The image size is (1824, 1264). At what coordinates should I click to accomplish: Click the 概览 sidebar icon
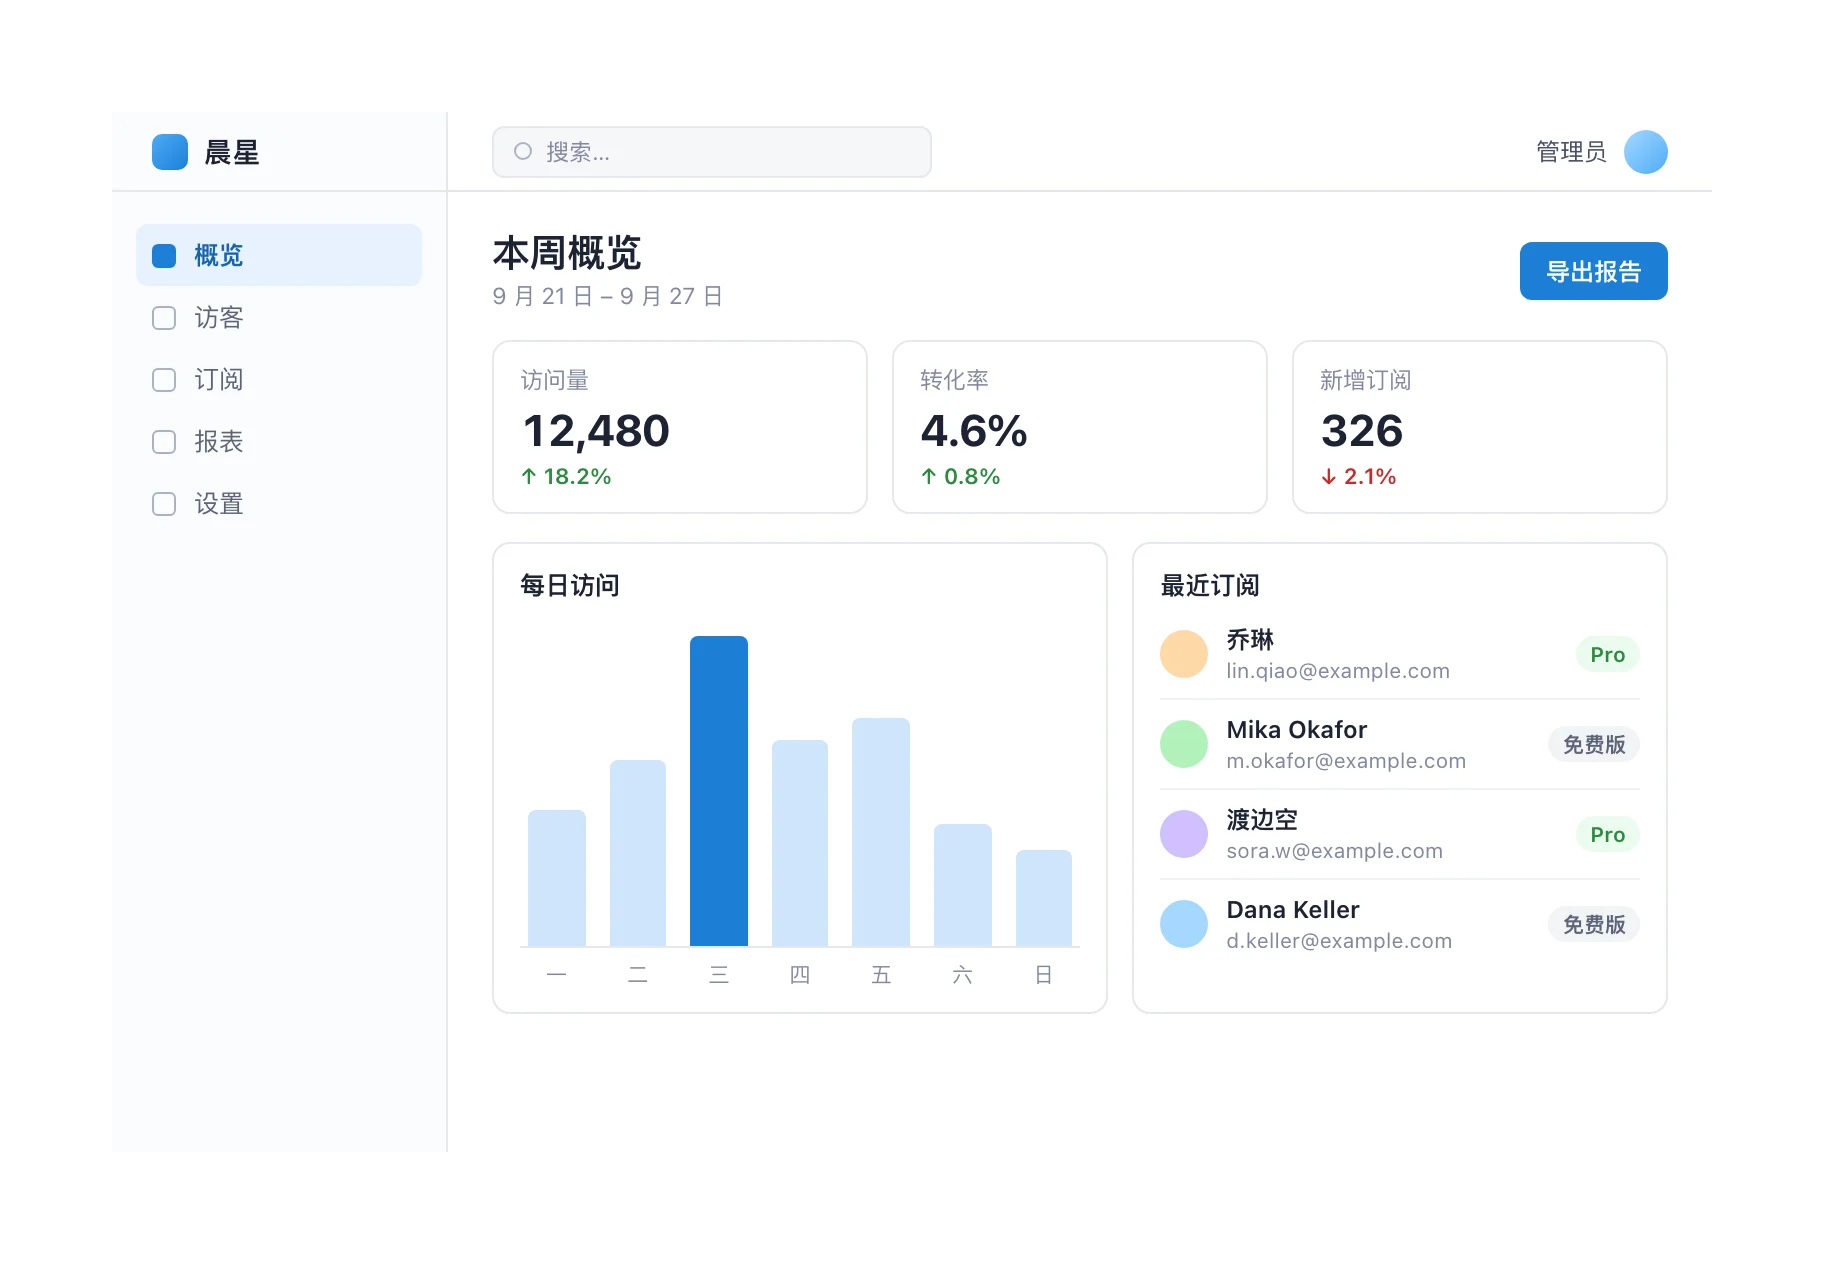(164, 256)
